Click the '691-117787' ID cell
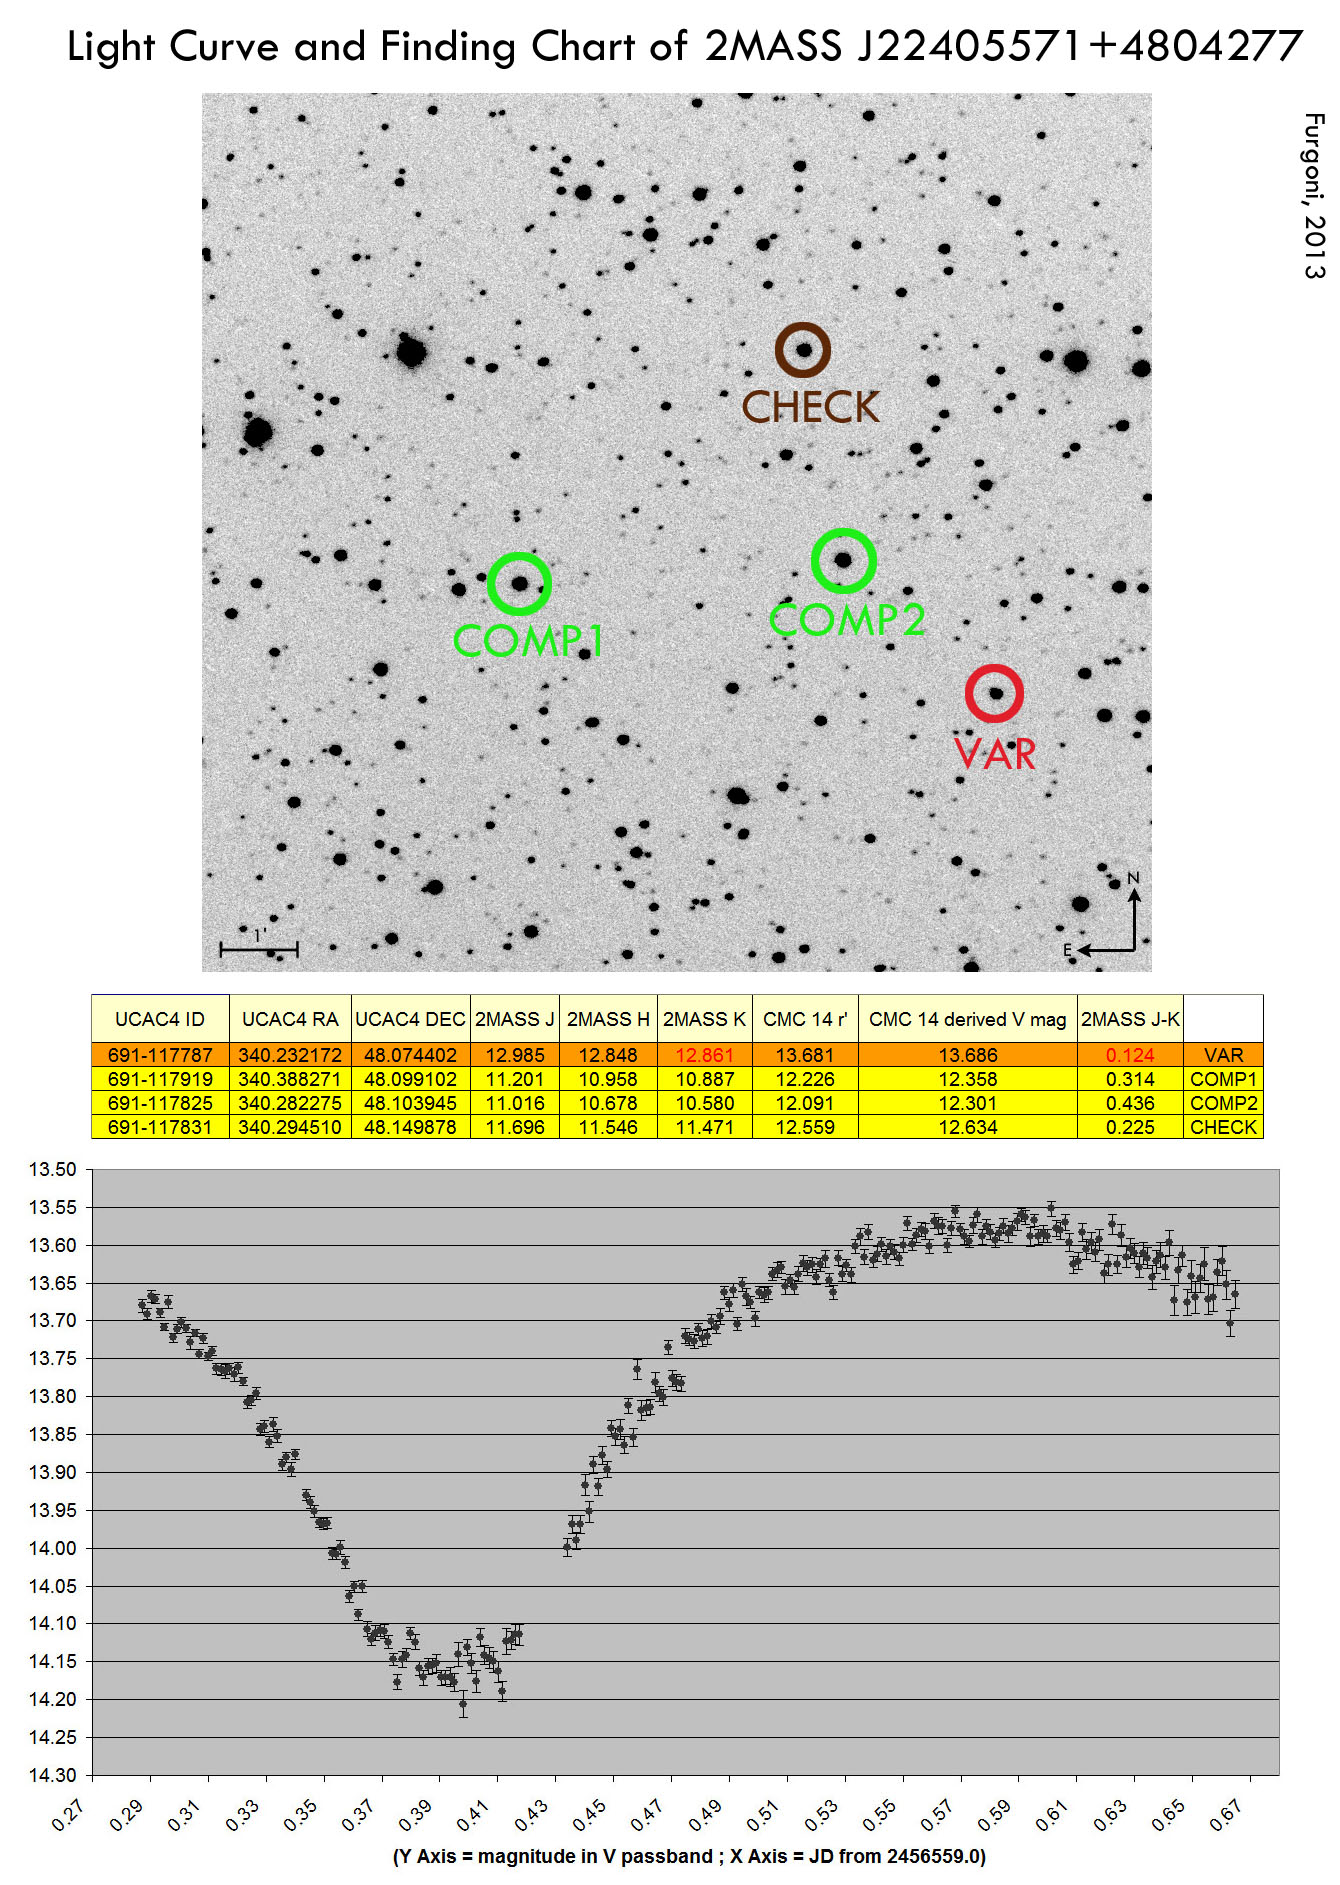1340x1885 pixels. point(160,1055)
